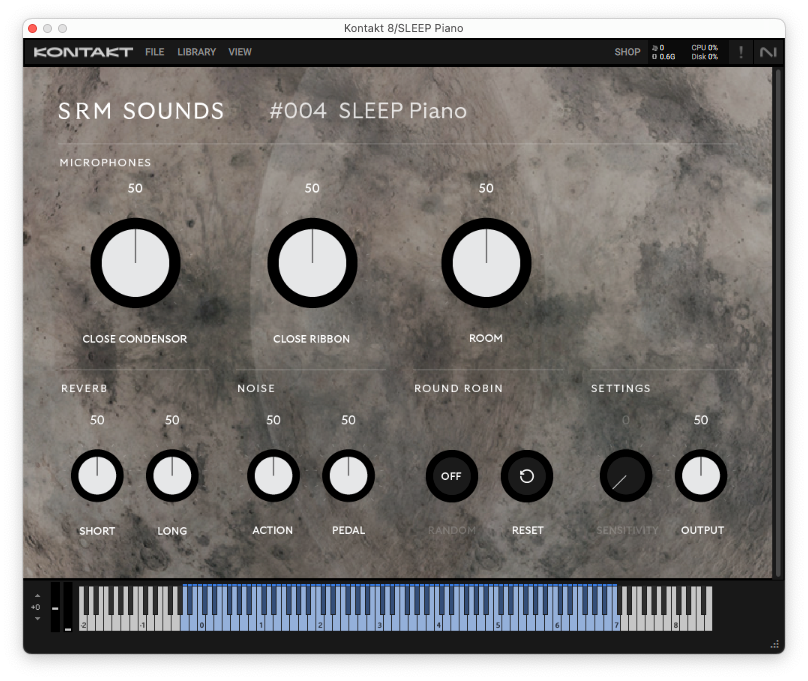Click the Close Ribbon microphone knob
Screen dimensions: 808x681
coord(312,263)
